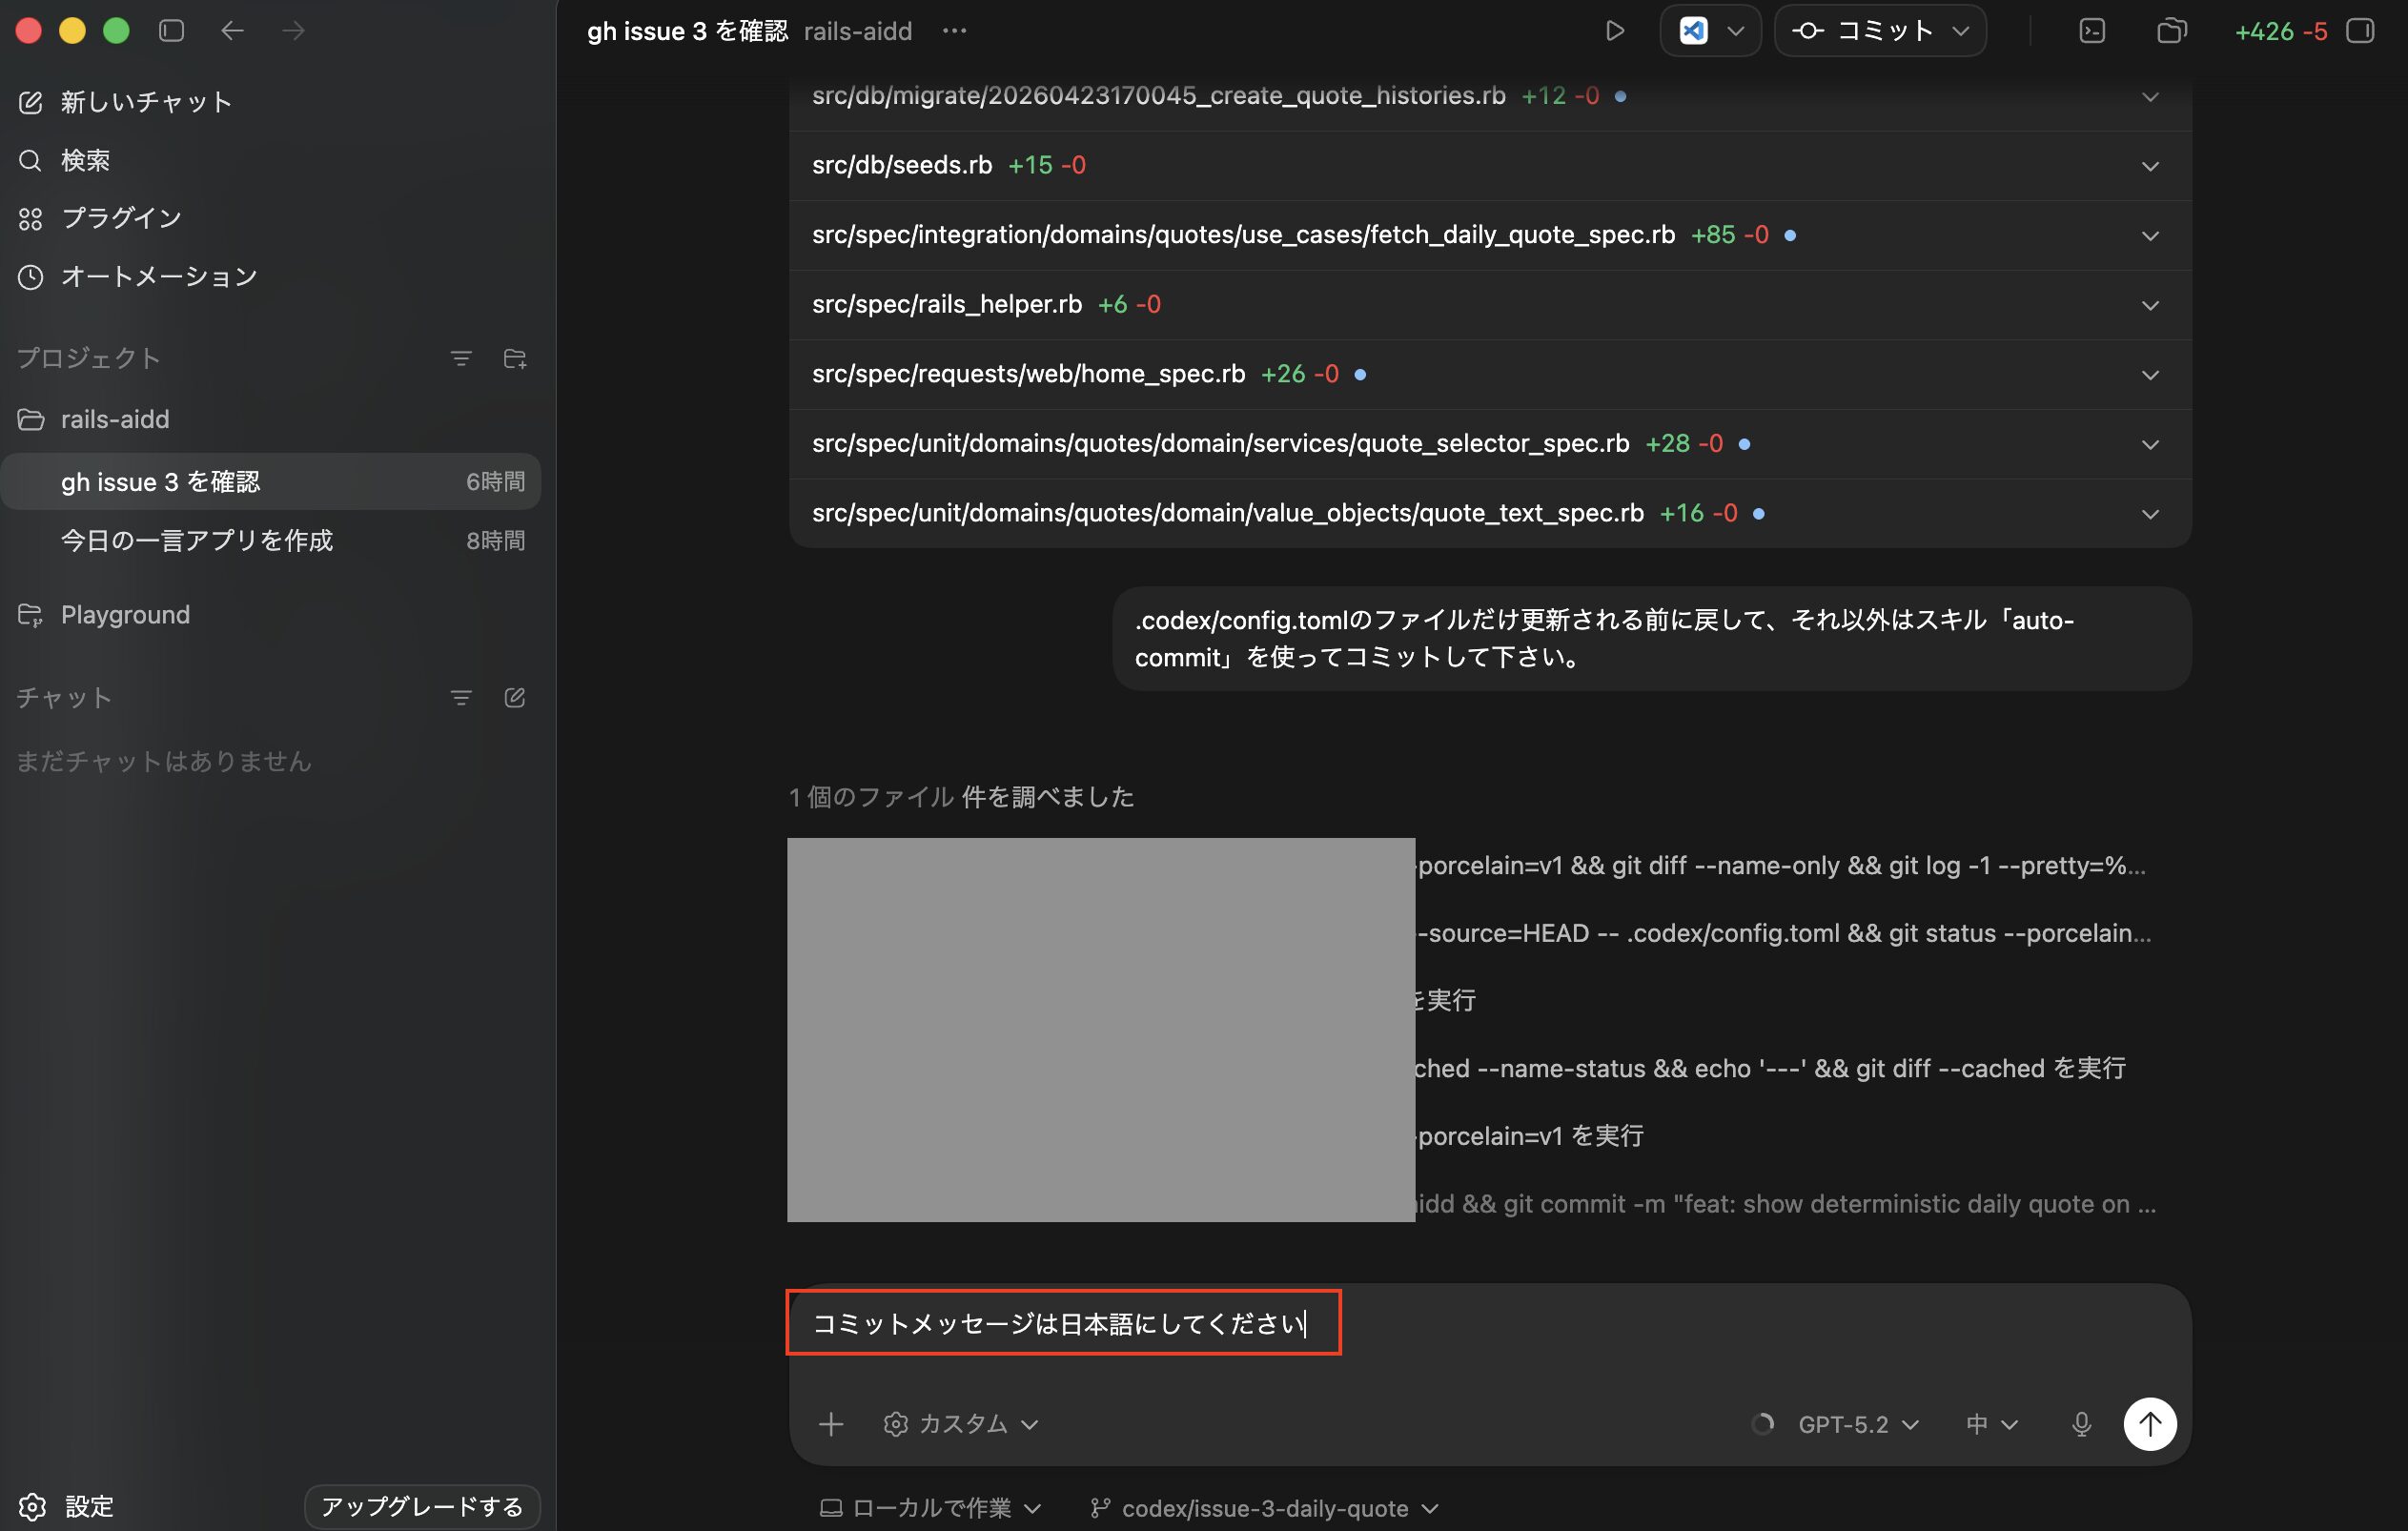Screen dimensions: 2408x1531
Task: Expand quote_text_spec.rb diff
Action: tap(2150, 513)
